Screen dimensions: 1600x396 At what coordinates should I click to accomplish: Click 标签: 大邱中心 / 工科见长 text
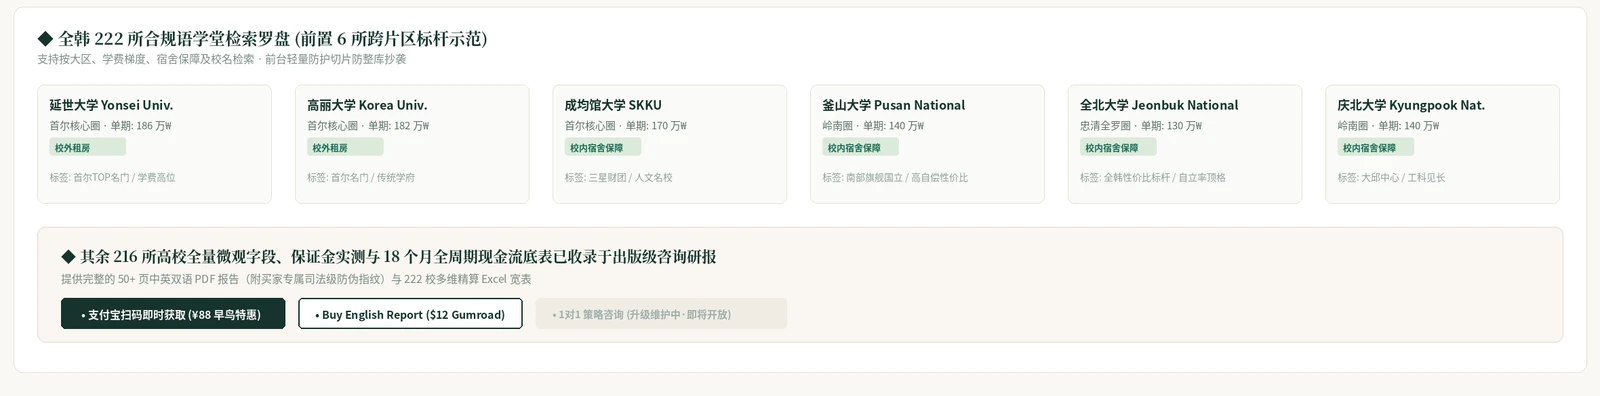[1391, 177]
